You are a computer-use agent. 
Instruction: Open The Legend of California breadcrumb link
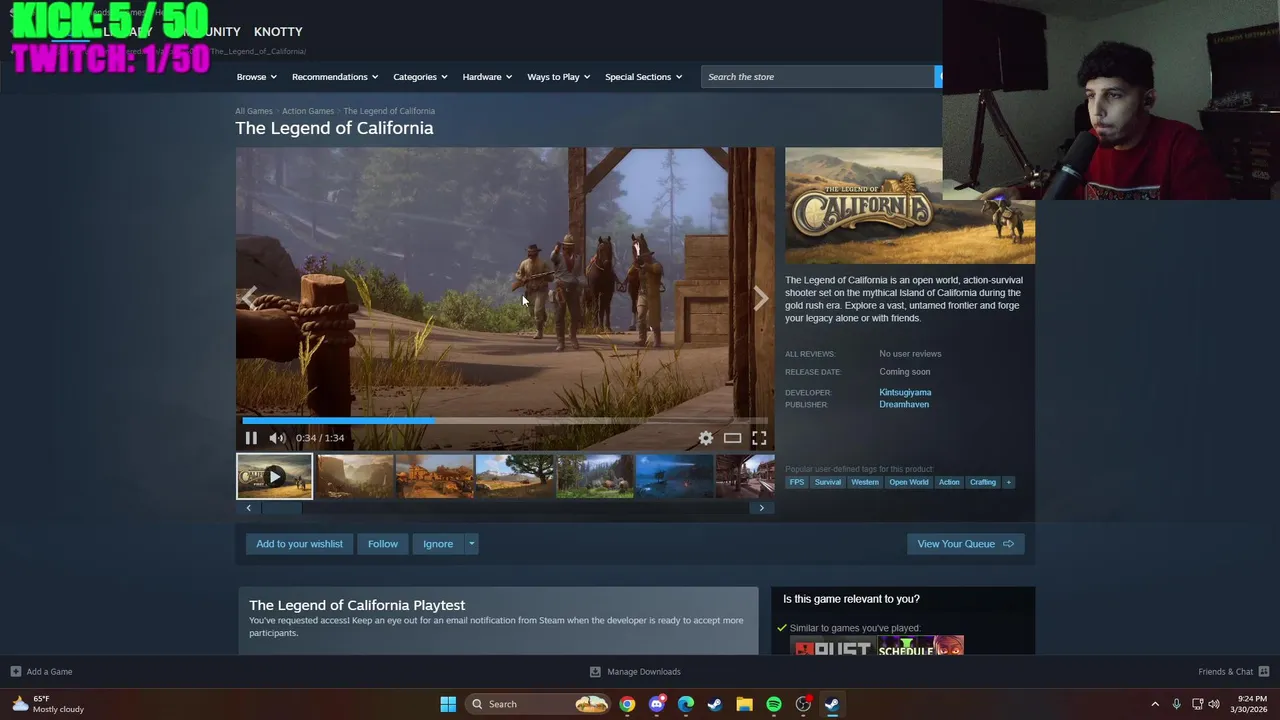[389, 111]
